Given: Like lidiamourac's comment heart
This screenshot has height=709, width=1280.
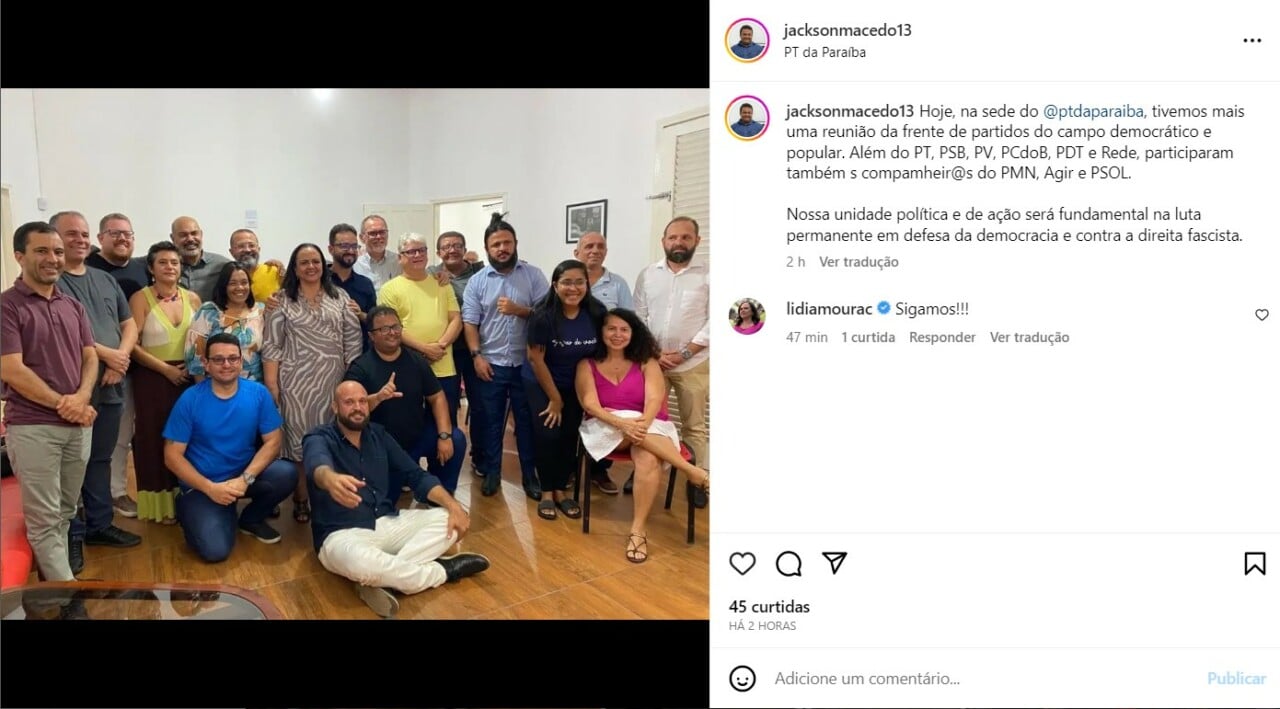Looking at the screenshot, I should tap(1262, 315).
